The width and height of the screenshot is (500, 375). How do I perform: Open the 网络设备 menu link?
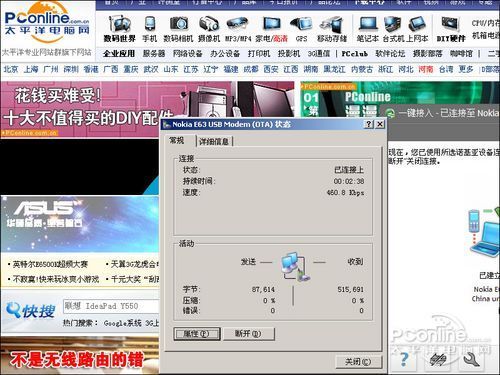click(x=187, y=53)
